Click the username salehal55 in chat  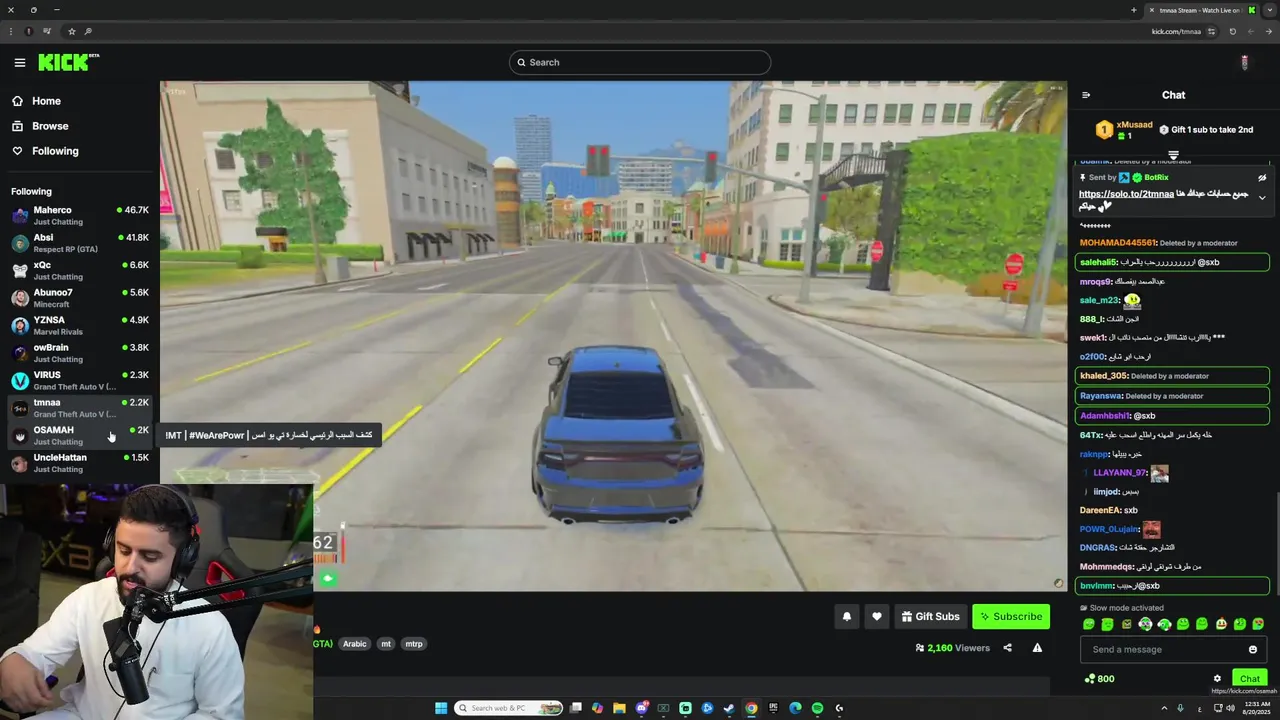click(1099, 262)
